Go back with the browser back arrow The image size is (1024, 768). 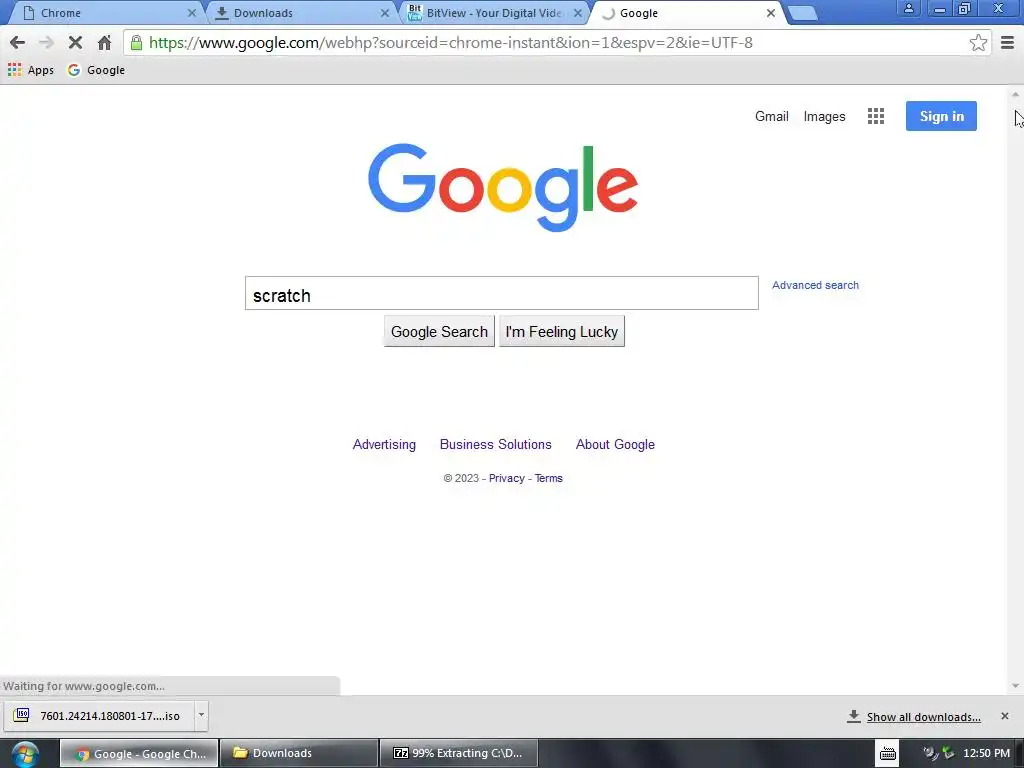pyautogui.click(x=18, y=43)
